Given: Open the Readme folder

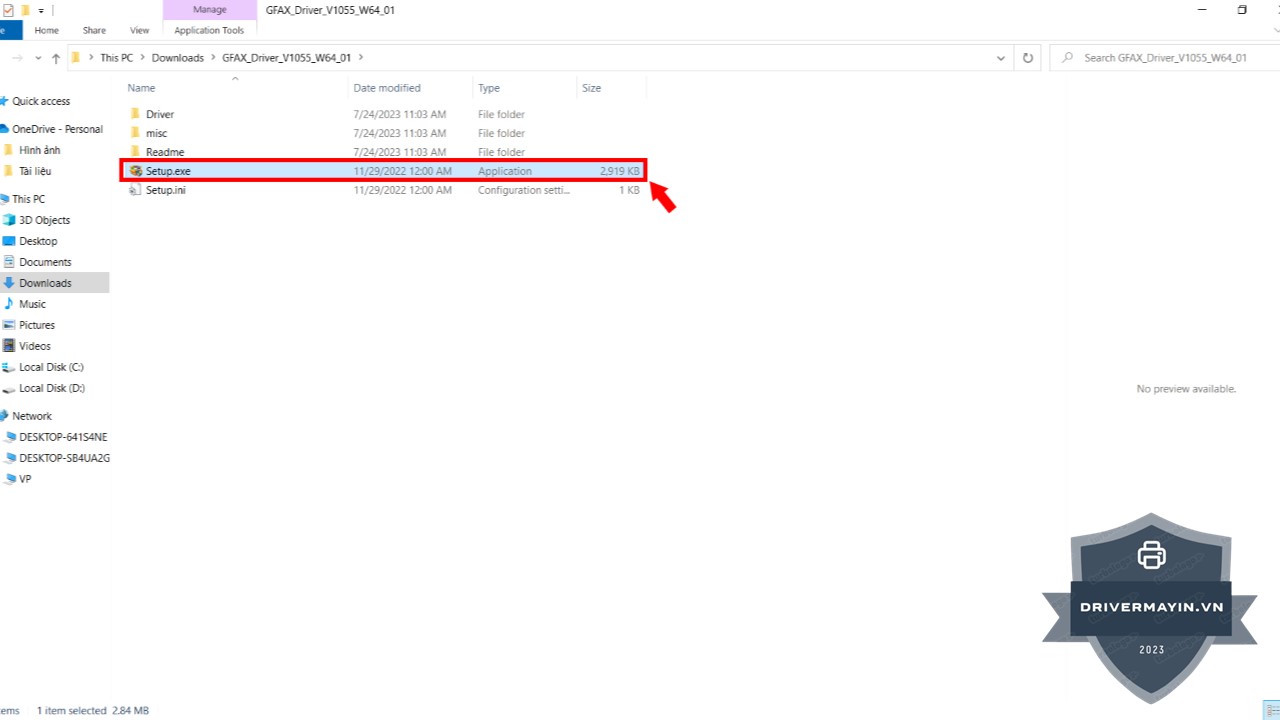Looking at the screenshot, I should coord(164,152).
